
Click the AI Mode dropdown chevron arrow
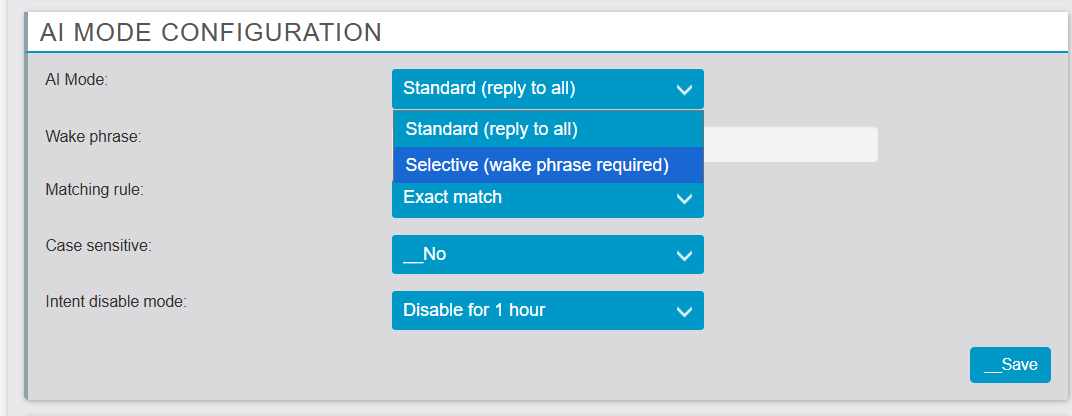pyautogui.click(x=684, y=89)
